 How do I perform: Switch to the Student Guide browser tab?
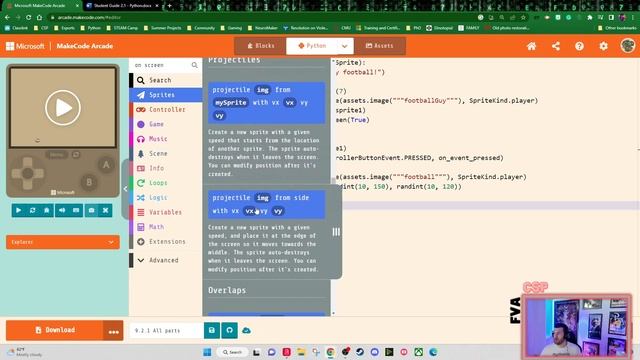pyautogui.click(x=122, y=6)
